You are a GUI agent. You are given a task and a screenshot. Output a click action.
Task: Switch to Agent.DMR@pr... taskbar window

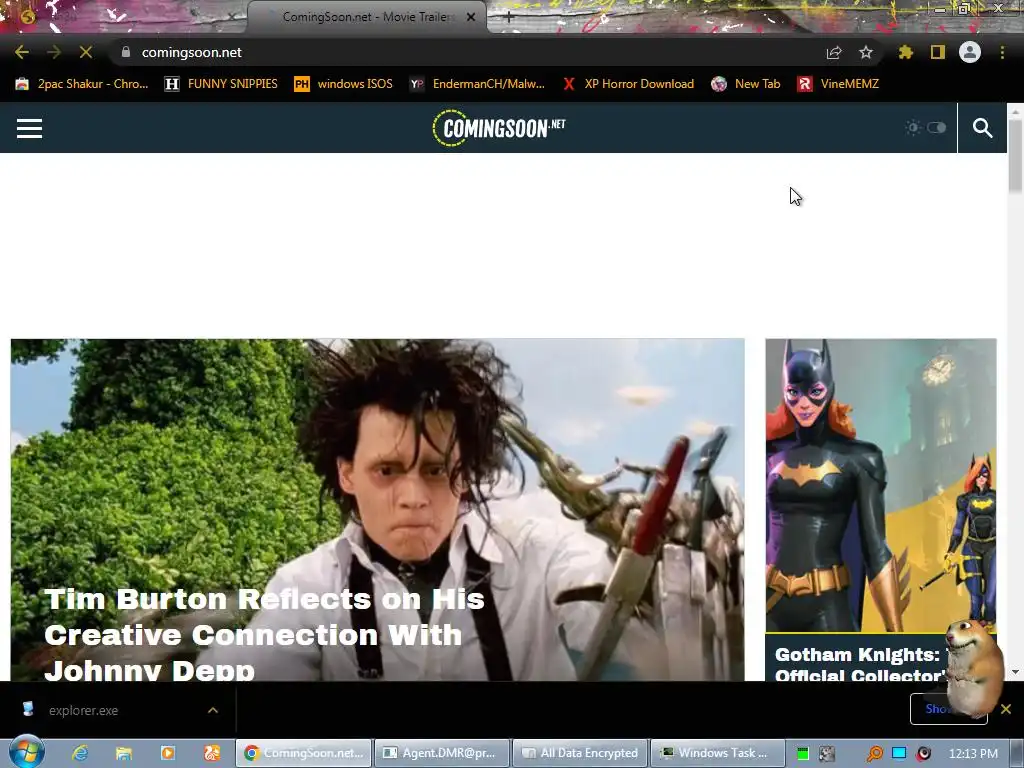[442, 753]
